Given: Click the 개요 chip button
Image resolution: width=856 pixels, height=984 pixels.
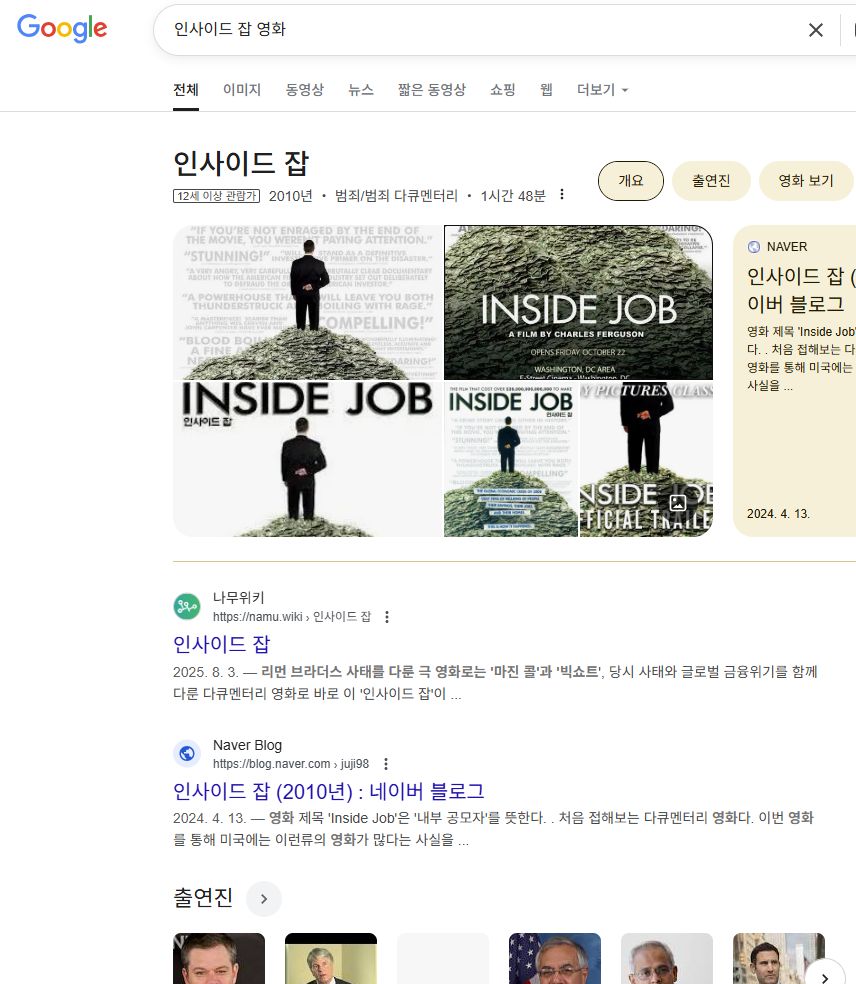Looking at the screenshot, I should pyautogui.click(x=631, y=181).
